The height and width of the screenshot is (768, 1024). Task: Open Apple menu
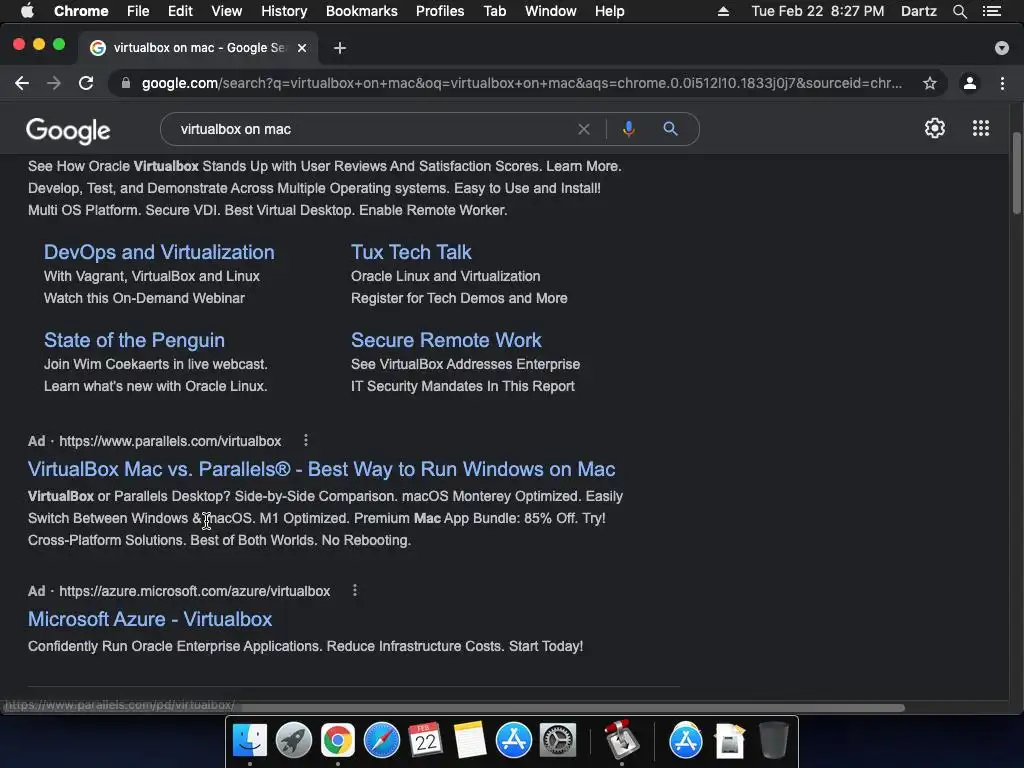point(27,11)
